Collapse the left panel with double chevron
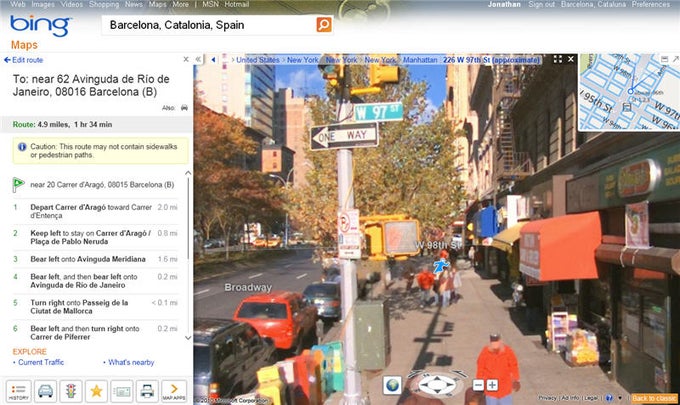The width and height of the screenshot is (680, 405). coord(198,59)
